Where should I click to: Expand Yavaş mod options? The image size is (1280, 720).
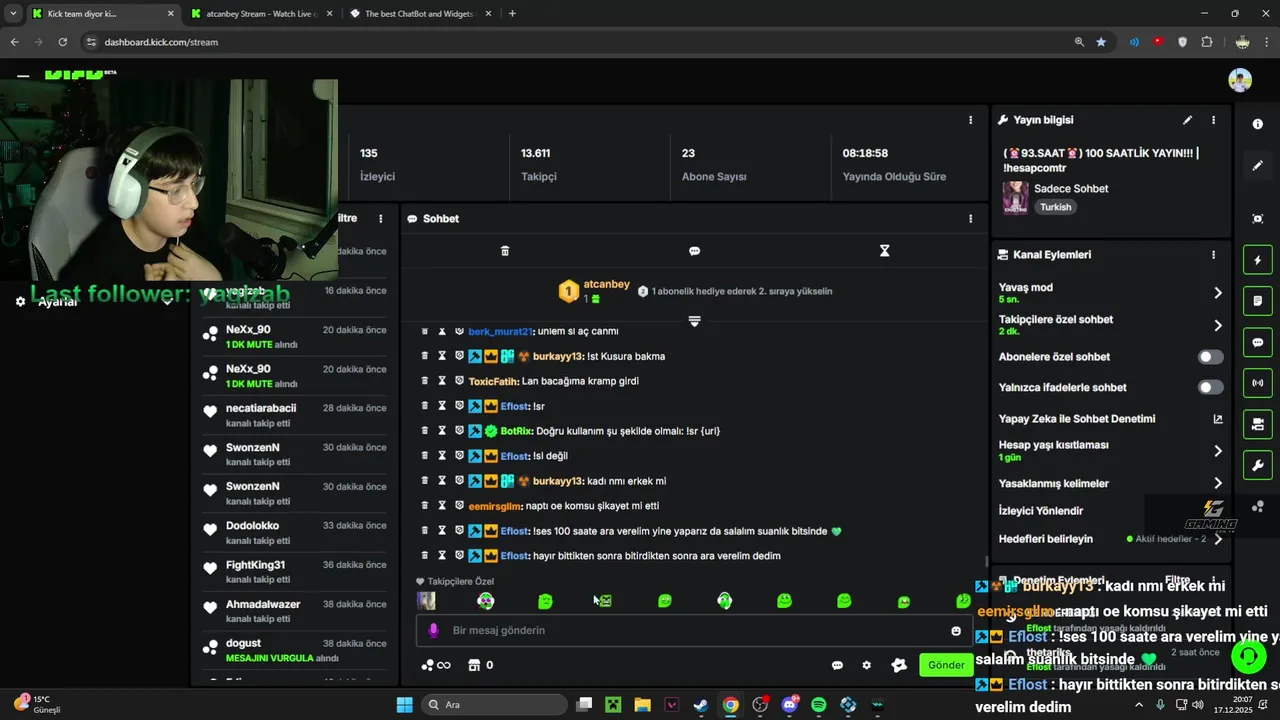pos(1218,293)
